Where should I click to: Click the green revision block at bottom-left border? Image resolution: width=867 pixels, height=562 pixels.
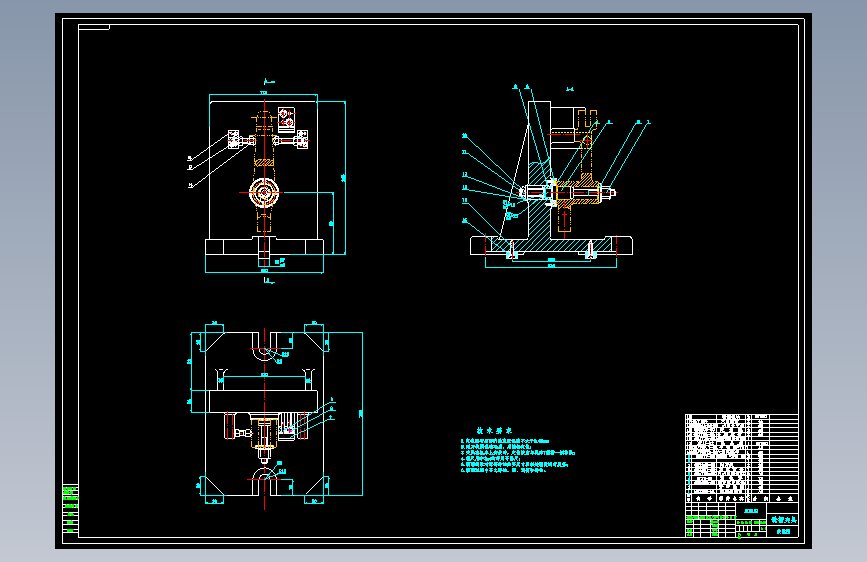[70, 509]
